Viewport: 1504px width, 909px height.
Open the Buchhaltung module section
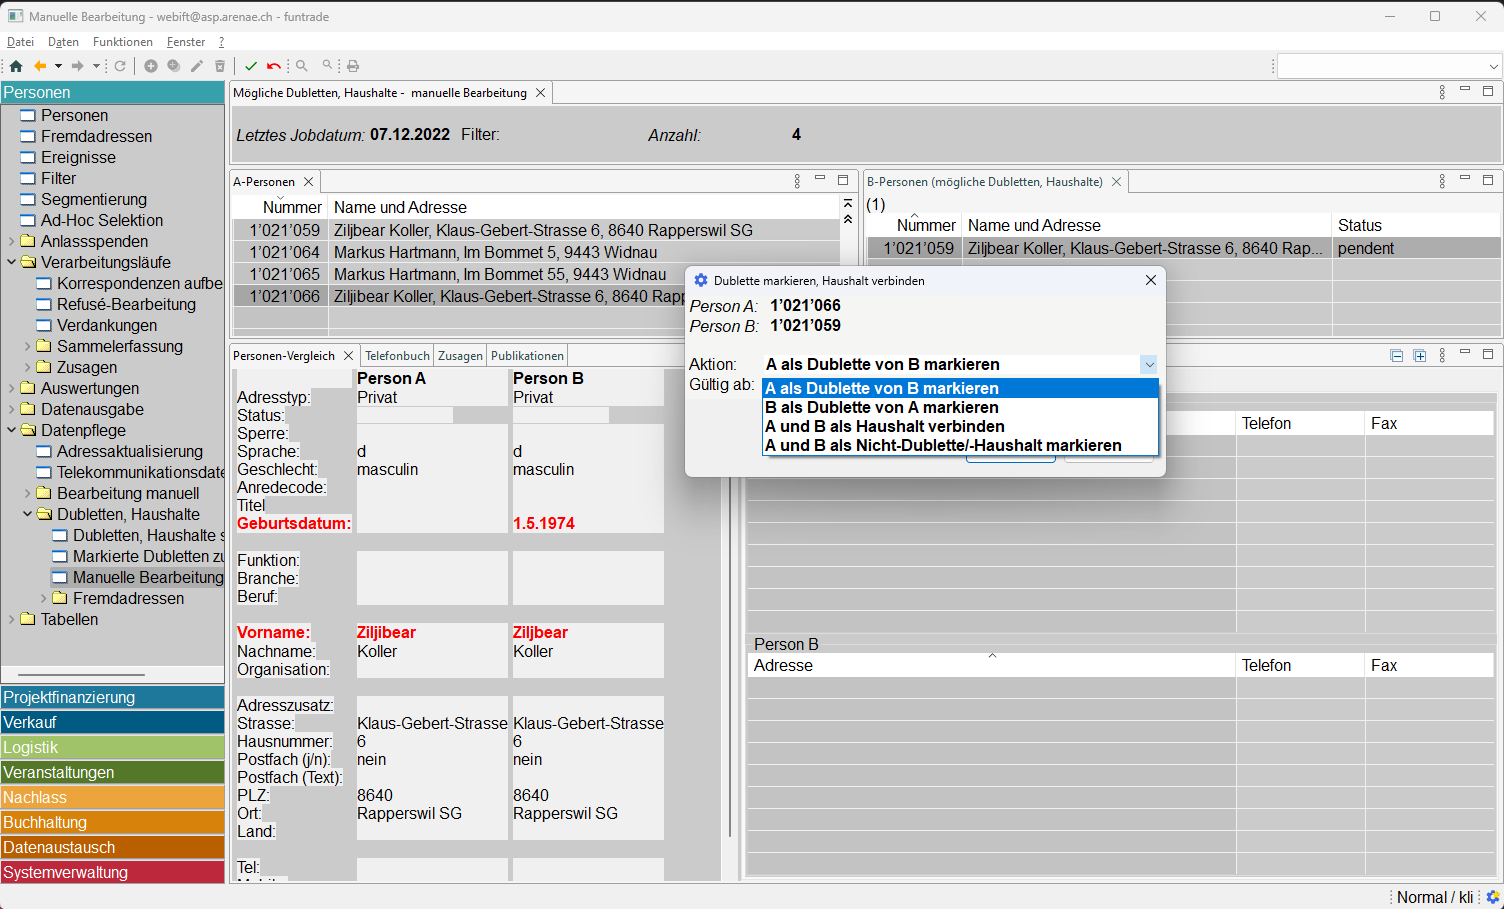pos(112,822)
